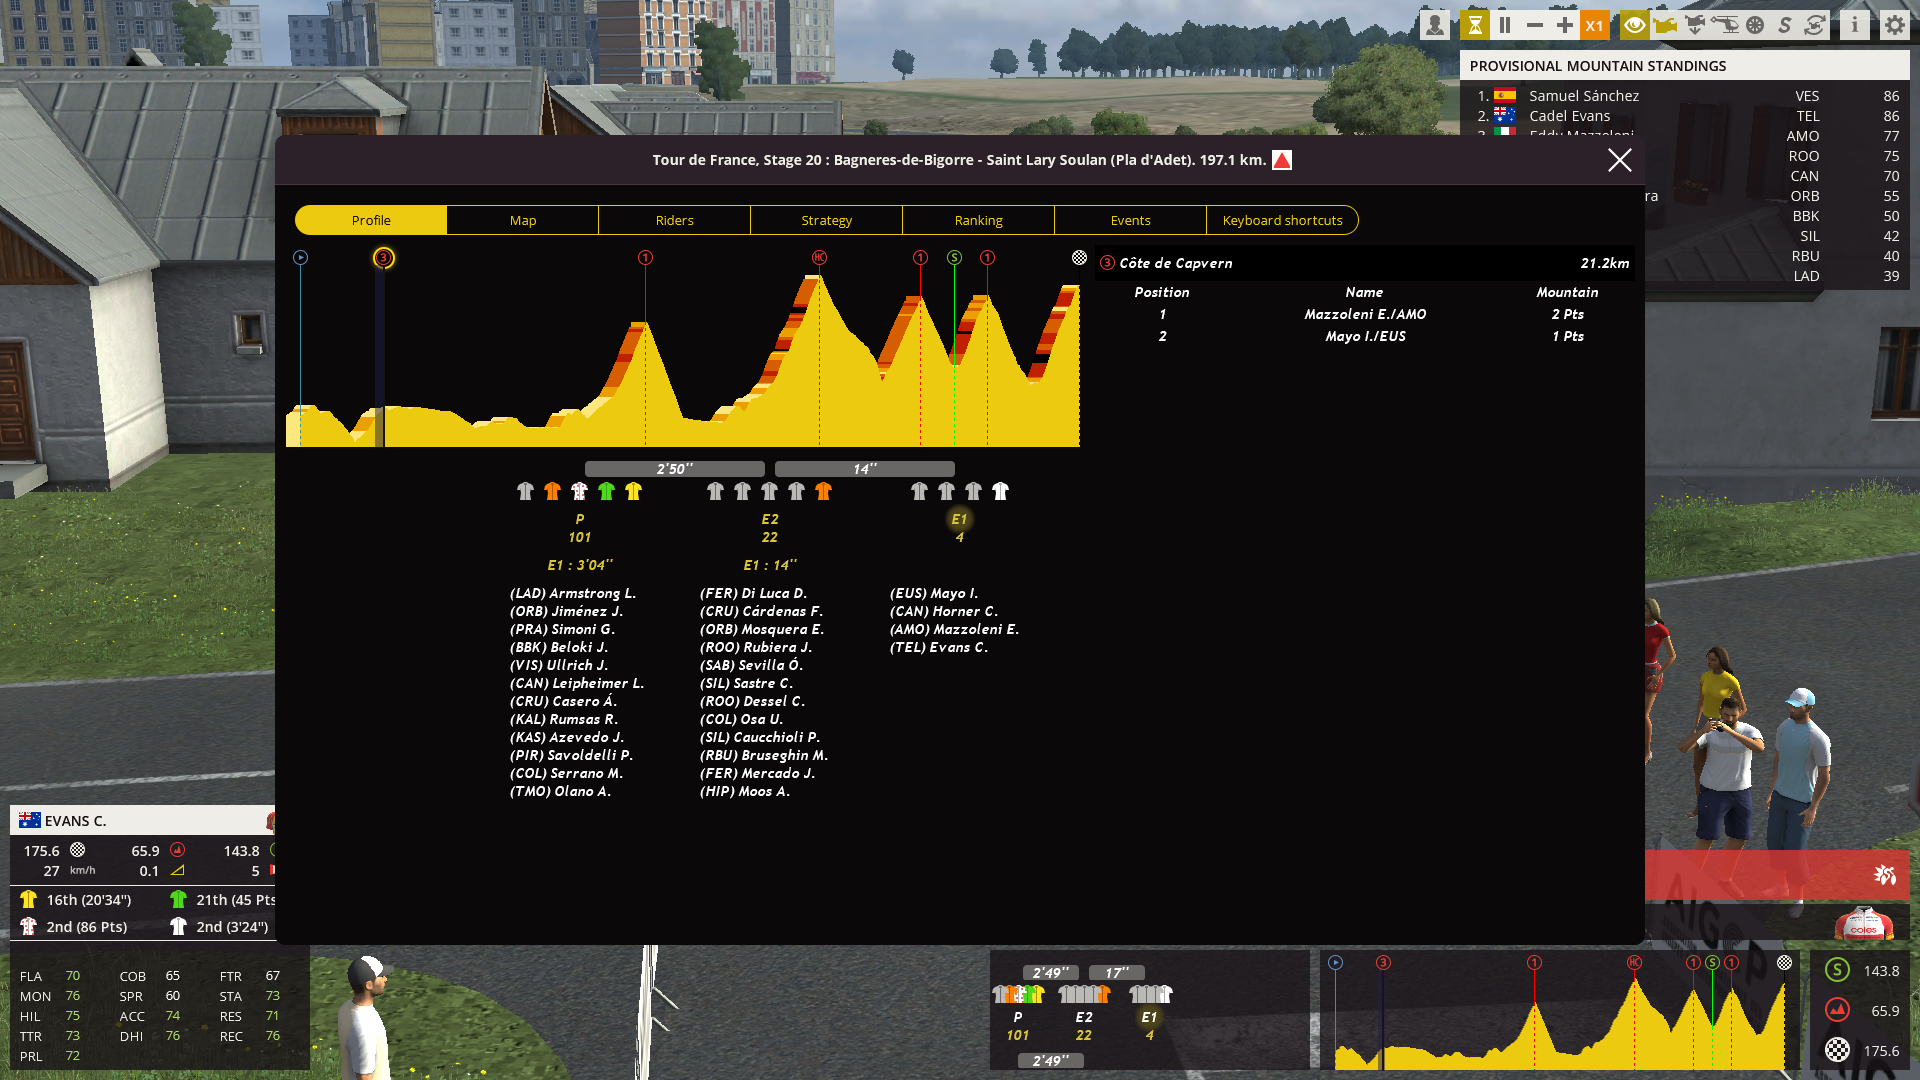Select the polka dot jersey in peloton group
This screenshot has width=1920, height=1080.
[579, 491]
